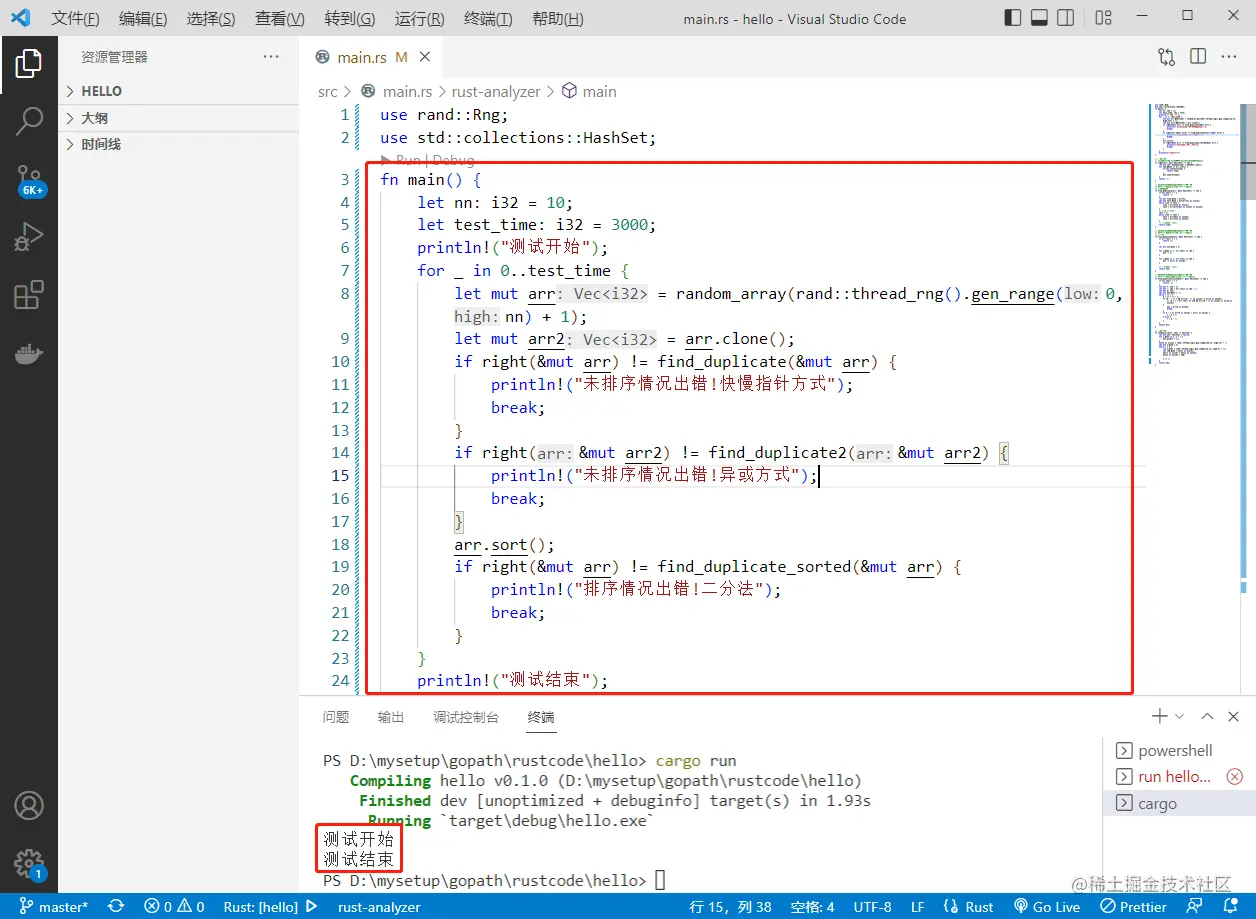Open the 编辑(E) menu
1256x919 pixels.
point(143,19)
